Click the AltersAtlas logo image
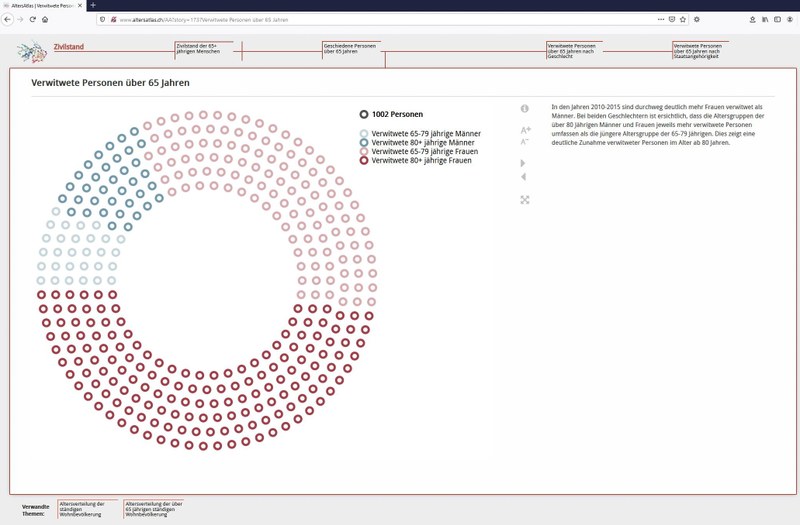This screenshot has width=800, height=525. [x=32, y=51]
